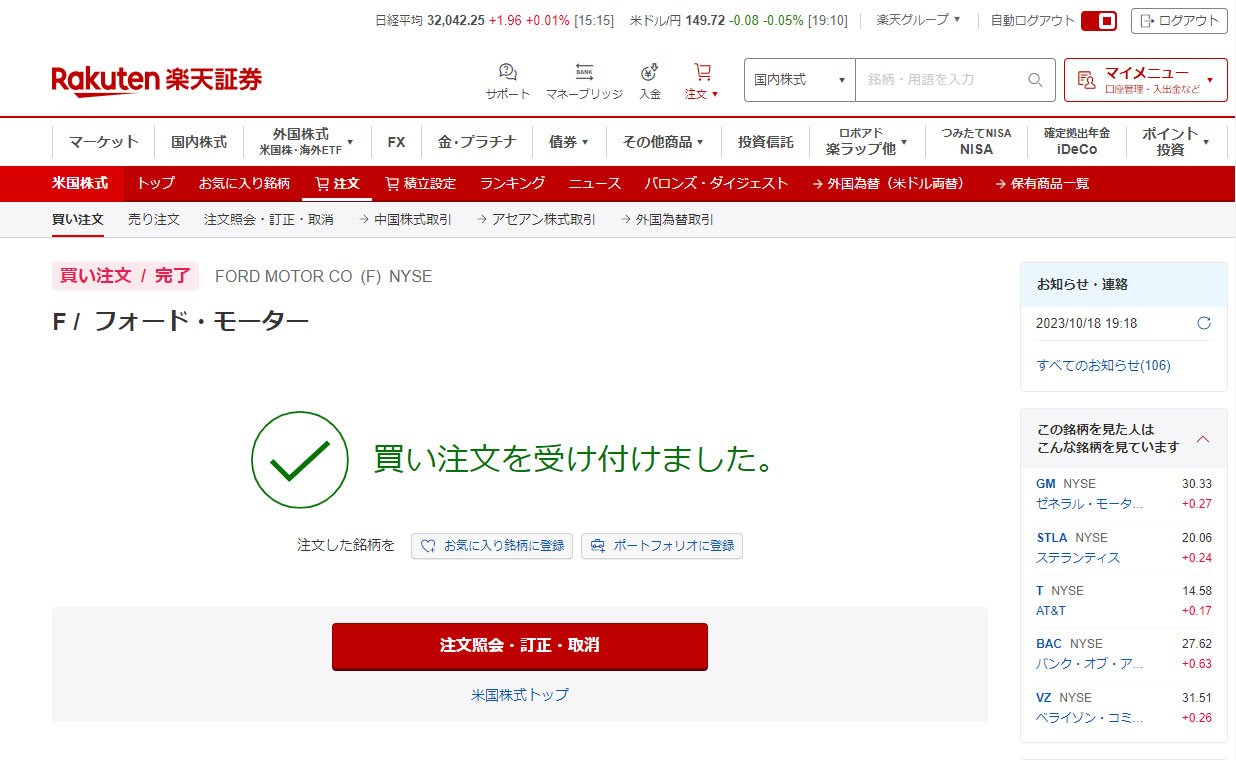This screenshot has width=1236, height=760.
Task: Register stock to portfolio (ポートフォリオに登録)
Action: [x=662, y=546]
